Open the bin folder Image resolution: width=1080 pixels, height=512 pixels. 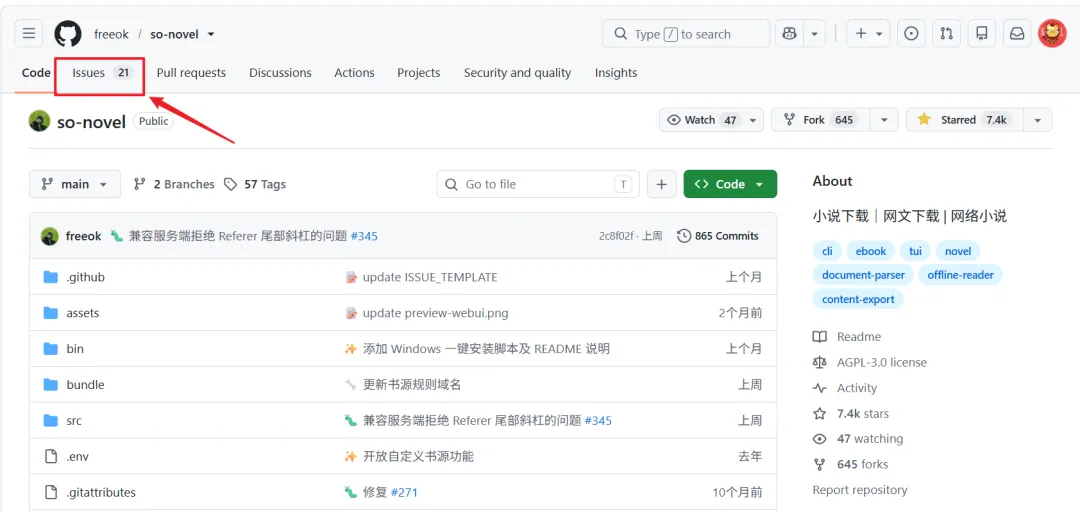[x=75, y=349]
